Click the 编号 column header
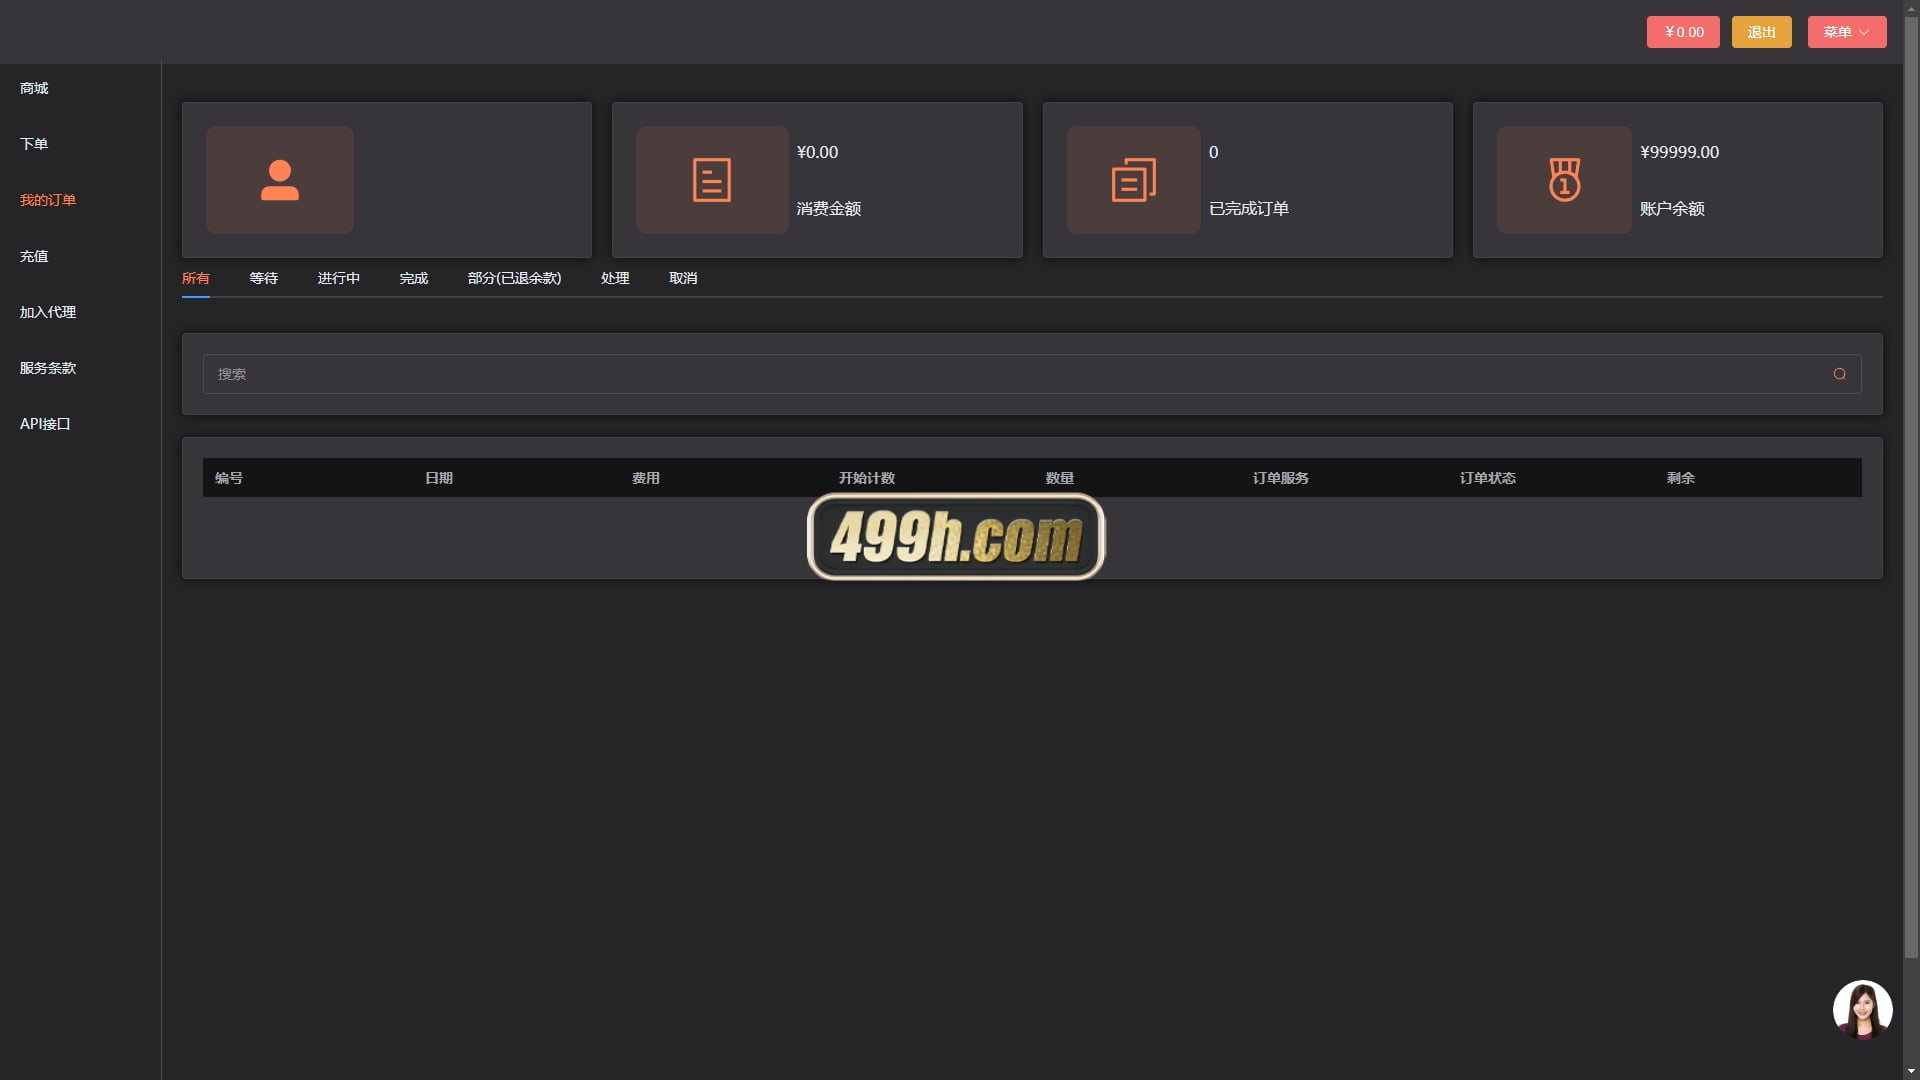The width and height of the screenshot is (1920, 1080). point(229,478)
